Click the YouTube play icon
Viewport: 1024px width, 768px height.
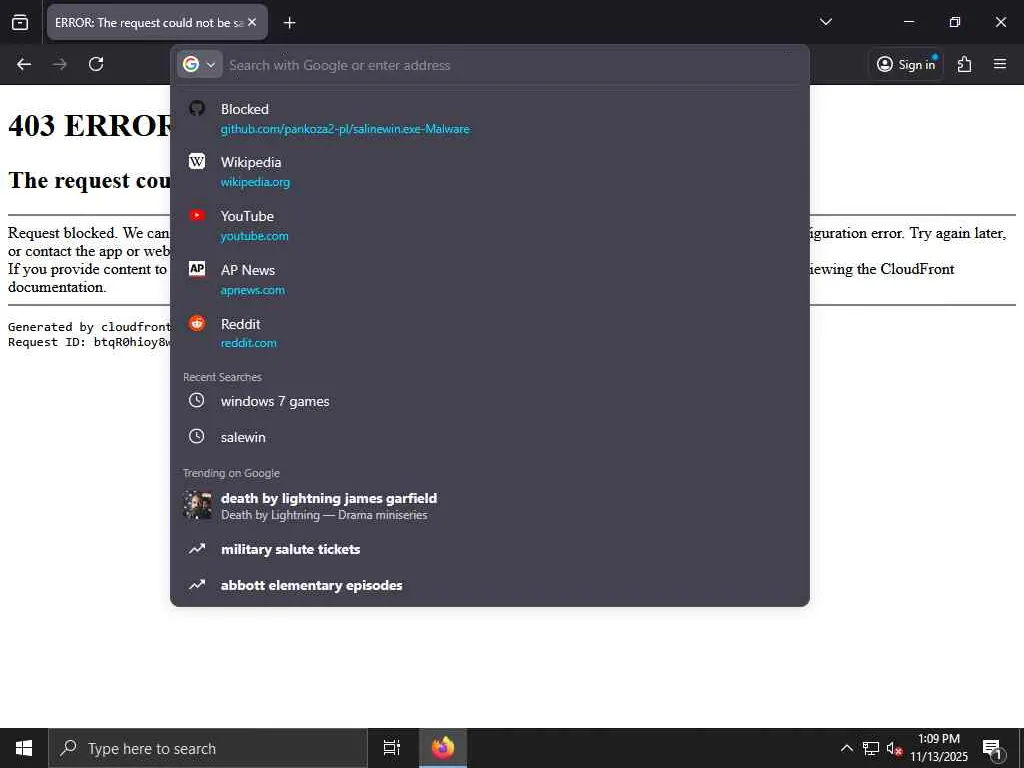[197, 215]
